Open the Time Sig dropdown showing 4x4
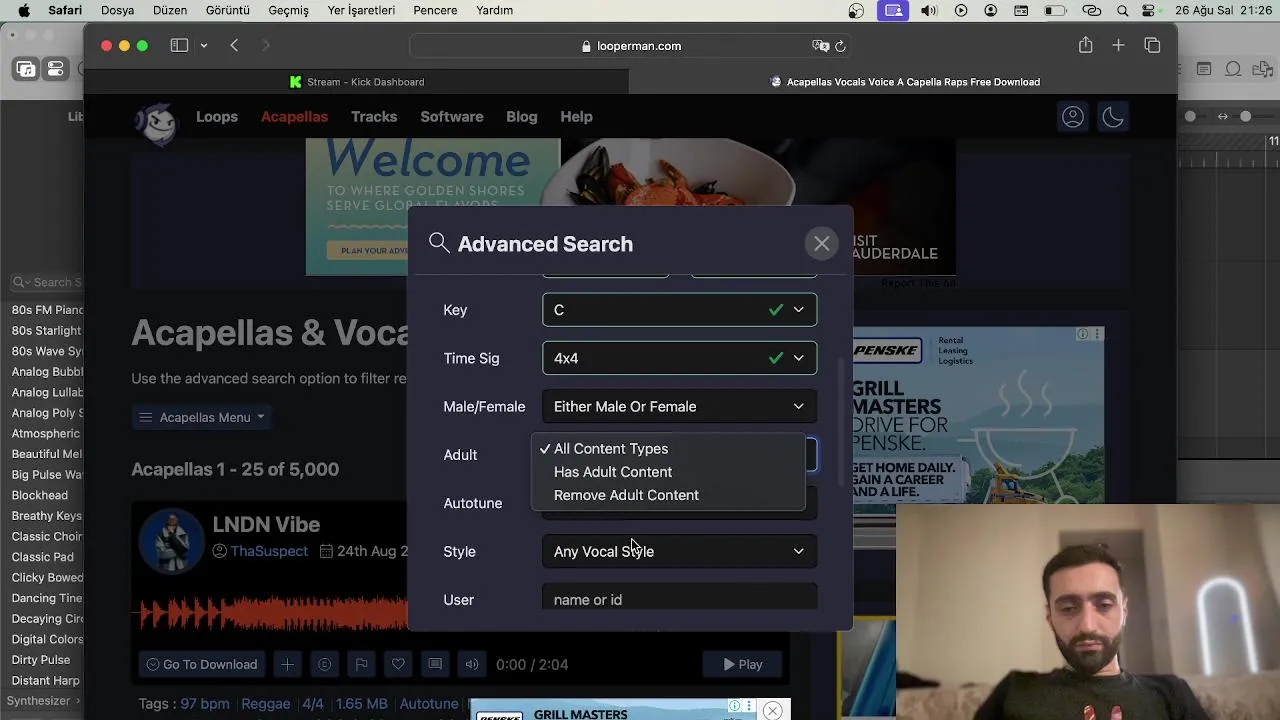 (679, 358)
